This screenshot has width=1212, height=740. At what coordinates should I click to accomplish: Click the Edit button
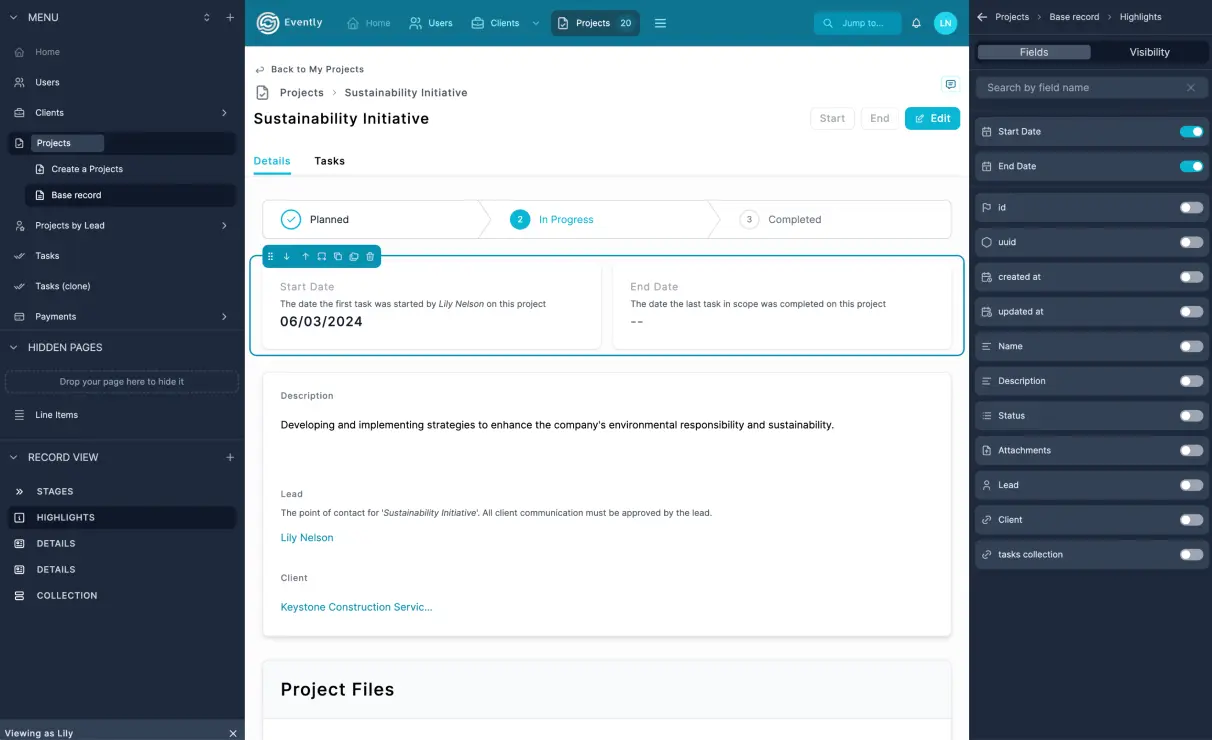(x=932, y=118)
